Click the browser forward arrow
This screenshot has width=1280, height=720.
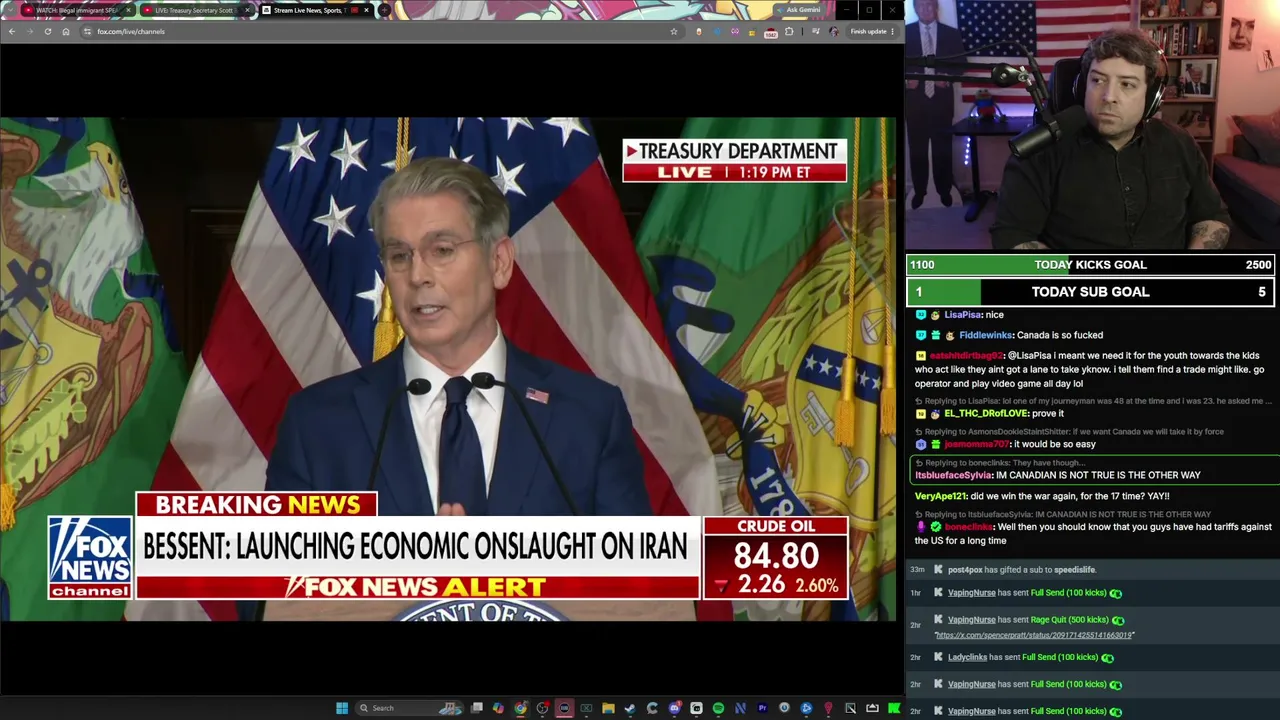point(29,31)
